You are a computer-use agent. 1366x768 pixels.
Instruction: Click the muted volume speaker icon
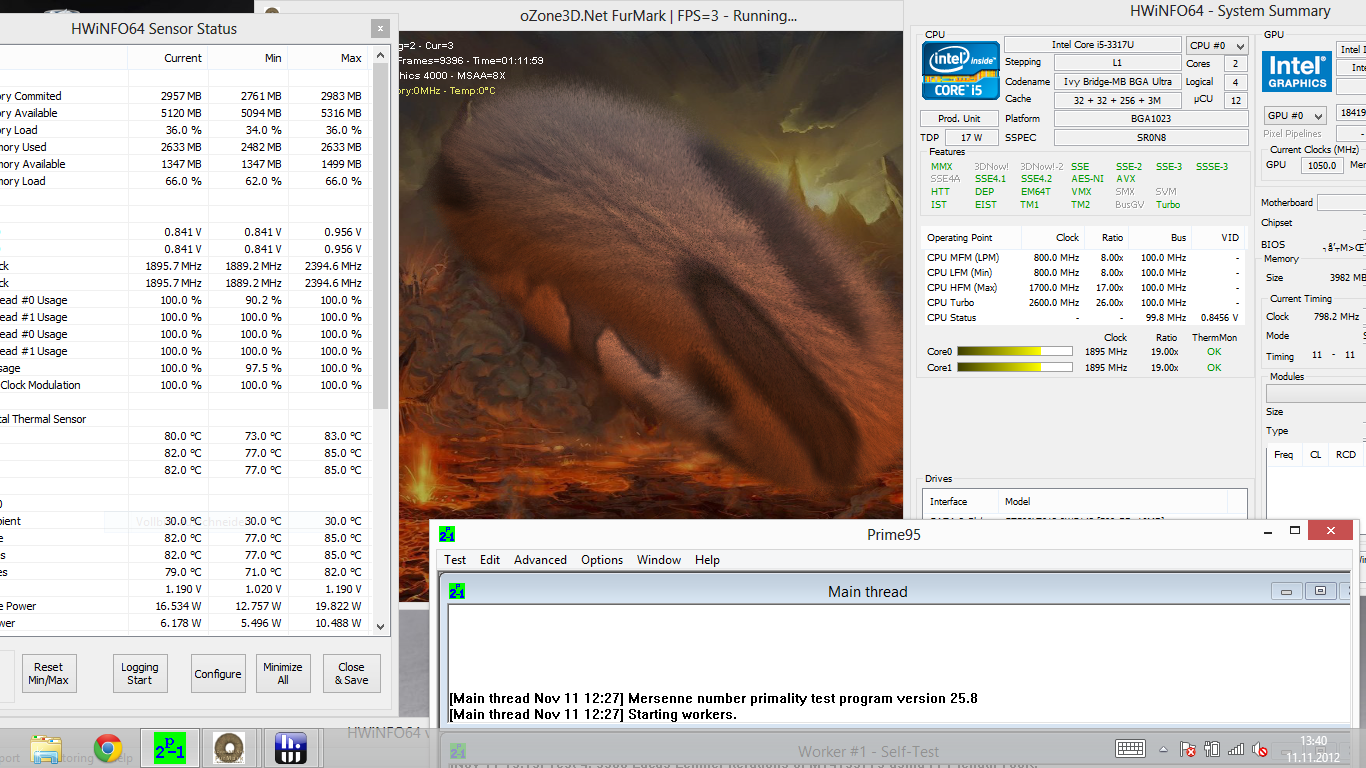tap(1260, 749)
